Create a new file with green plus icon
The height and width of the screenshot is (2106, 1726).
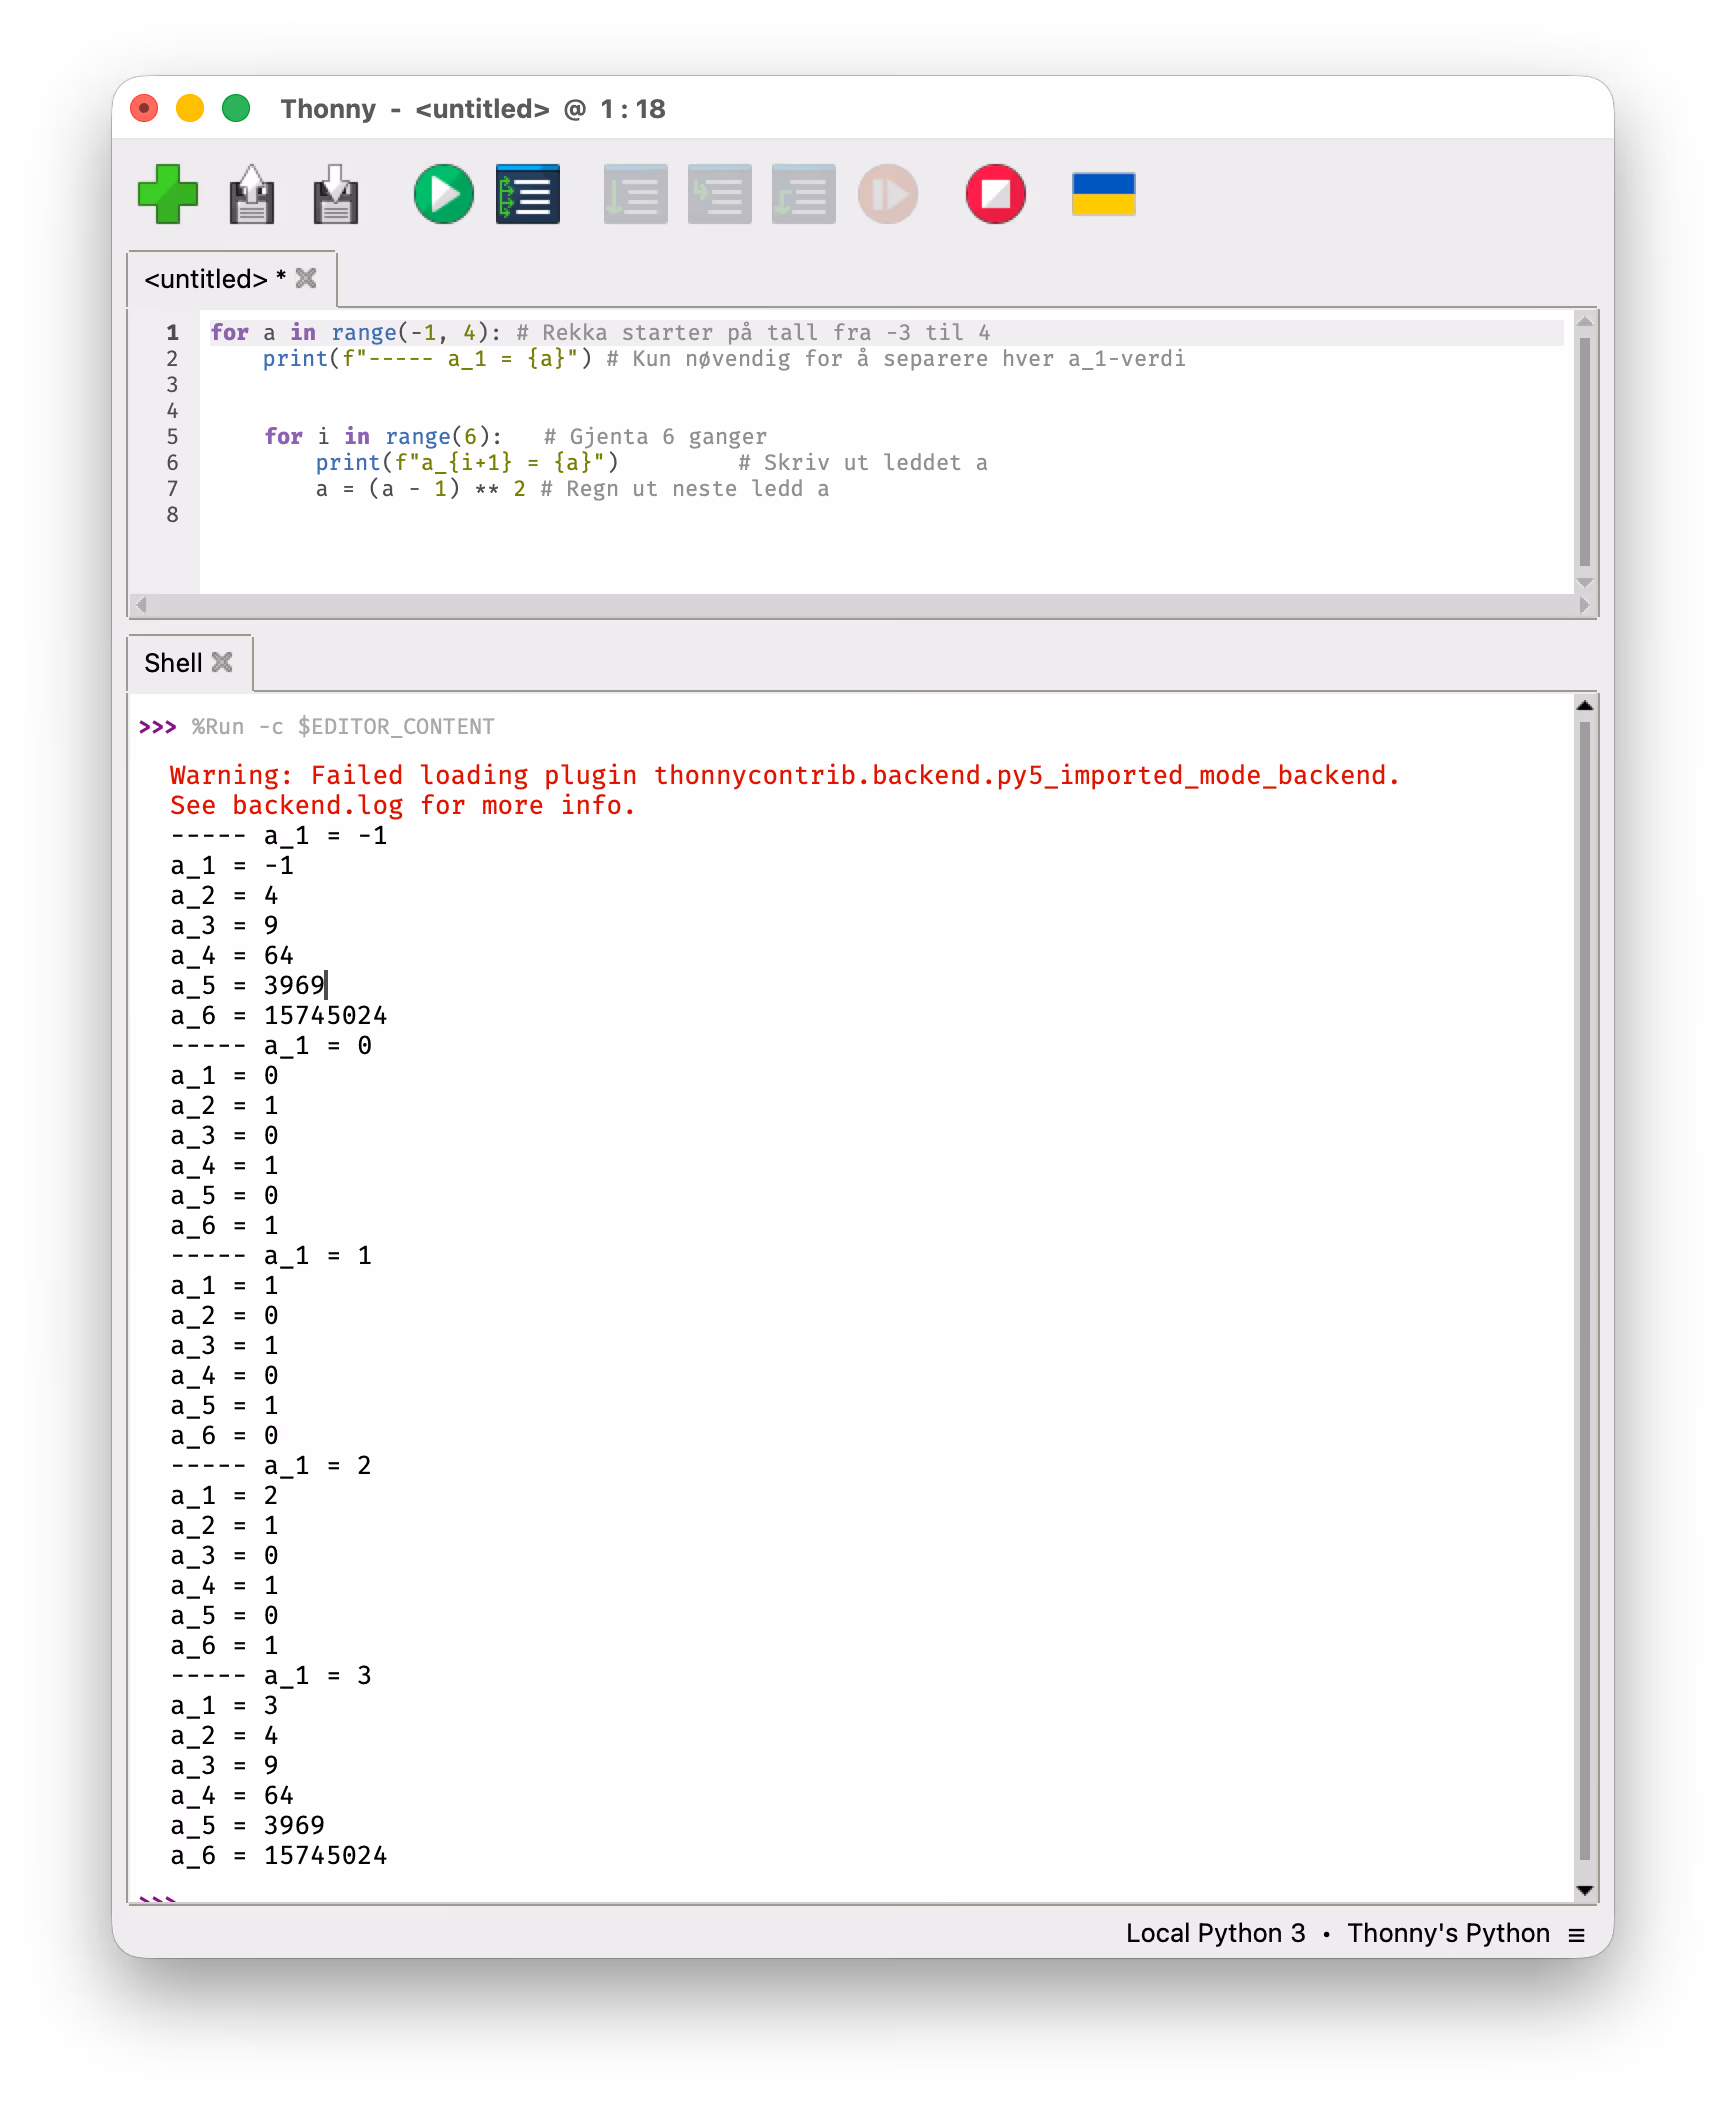click(168, 194)
